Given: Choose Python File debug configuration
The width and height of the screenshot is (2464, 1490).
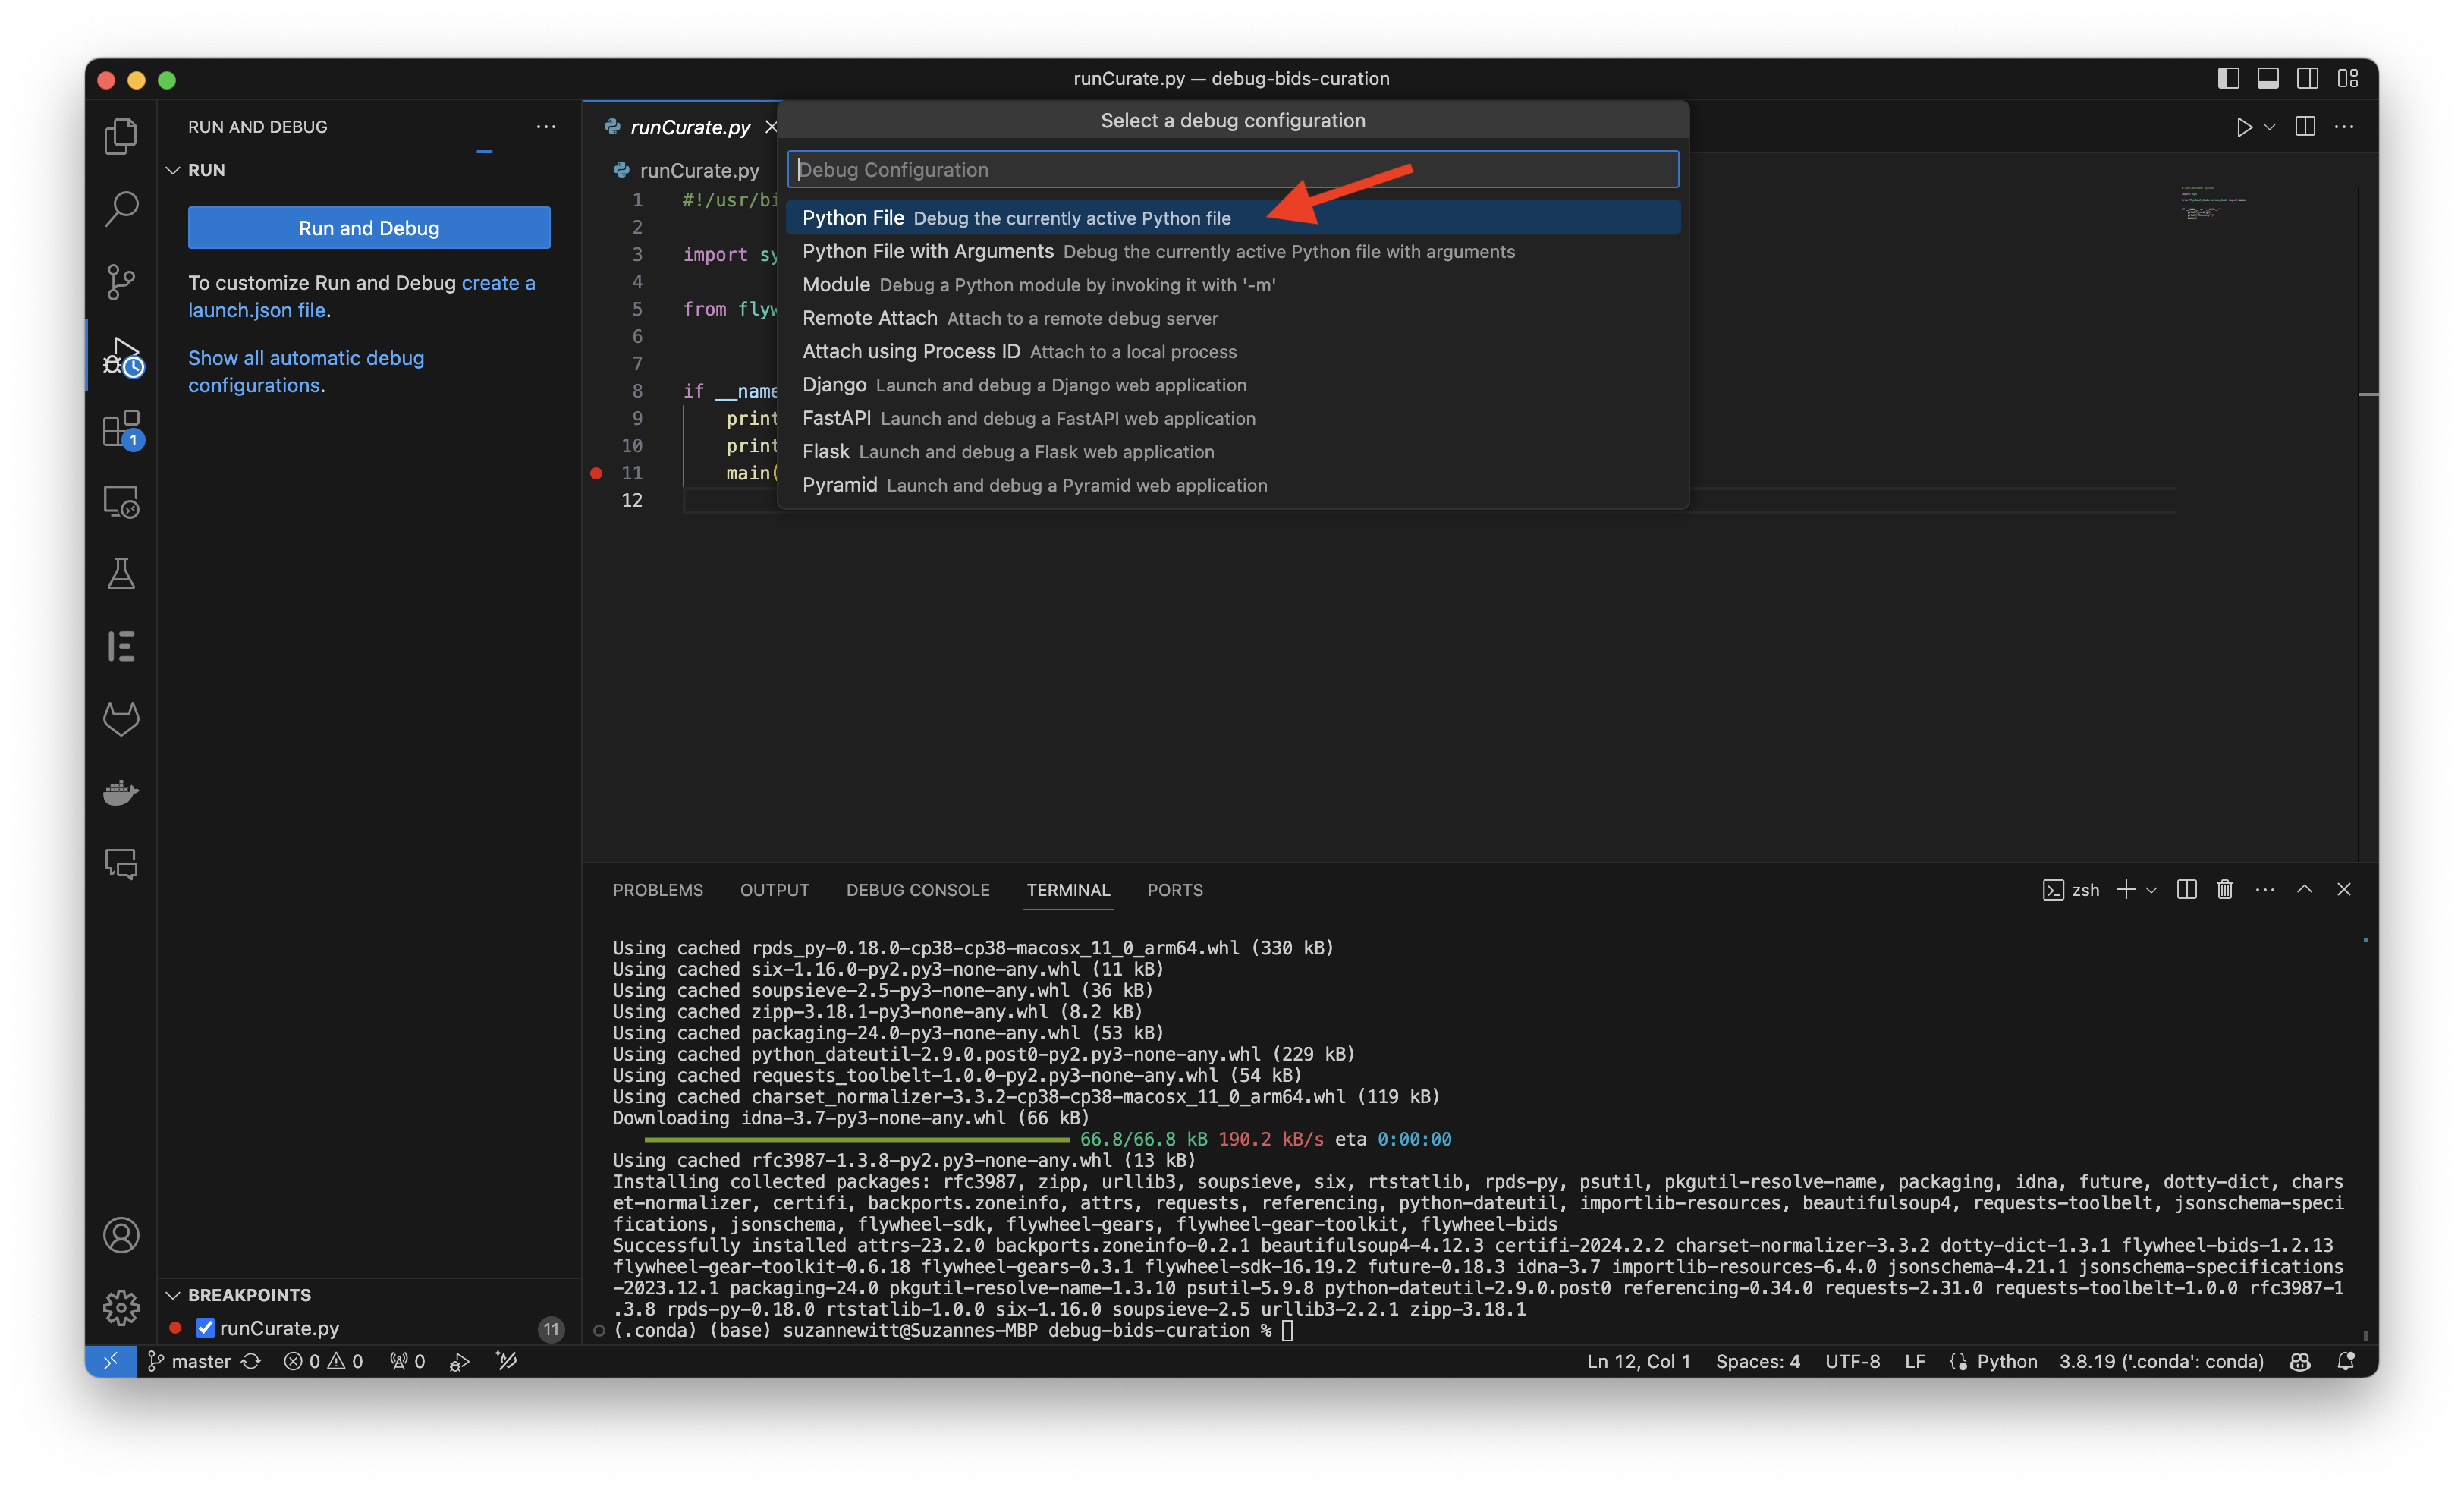Looking at the screenshot, I should (1232, 217).
